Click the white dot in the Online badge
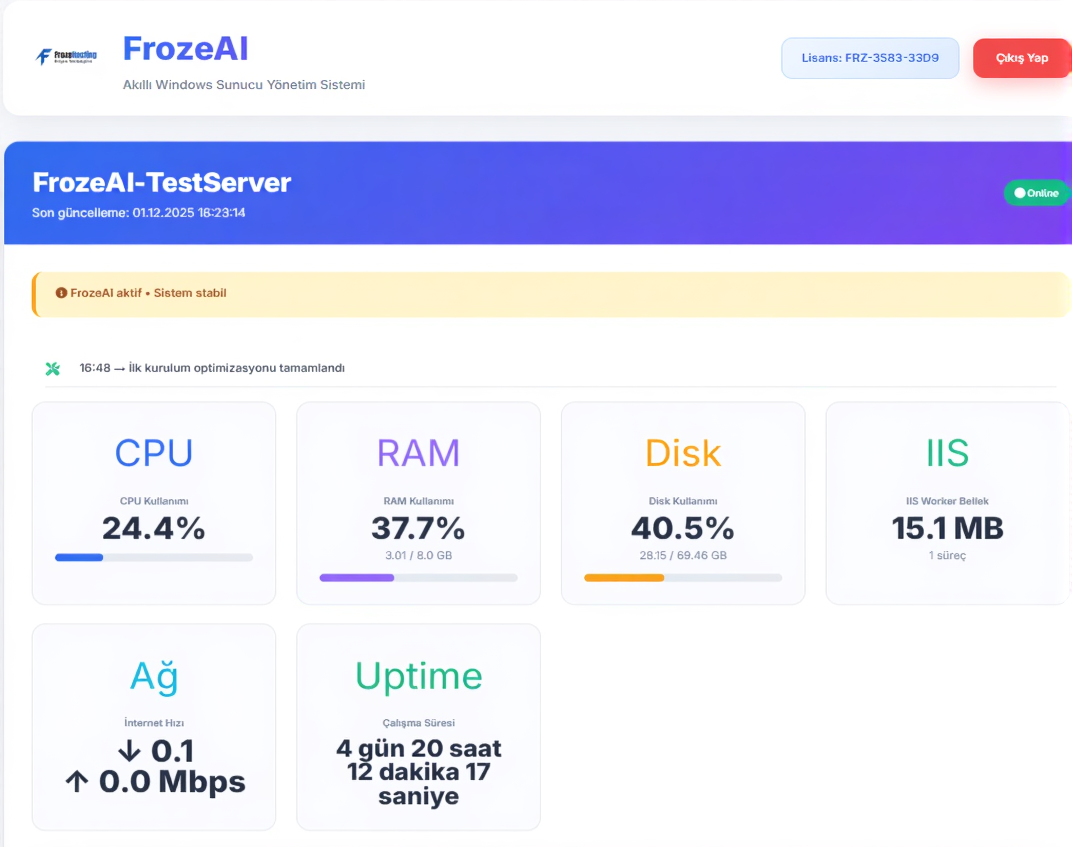Image resolution: width=1072 pixels, height=847 pixels. [1019, 193]
